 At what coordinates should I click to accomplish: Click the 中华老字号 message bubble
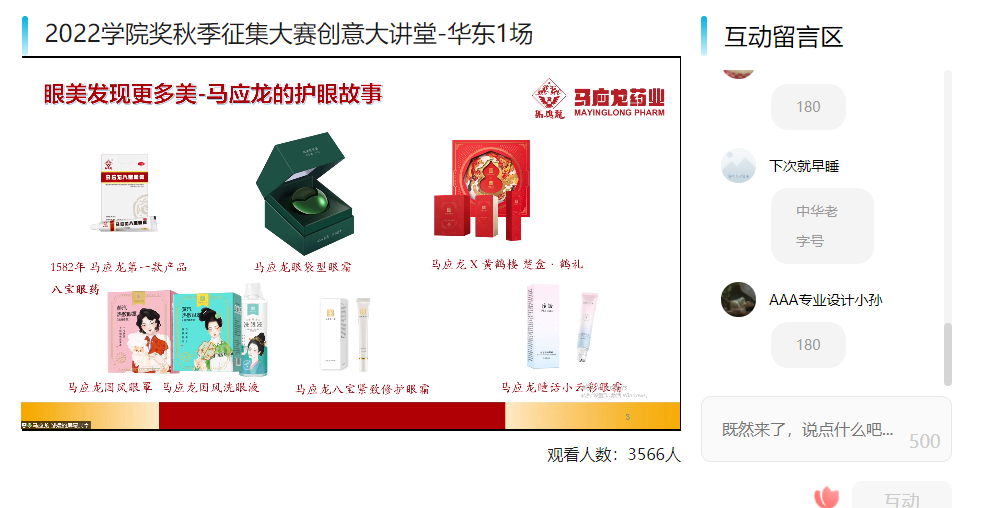(822, 226)
